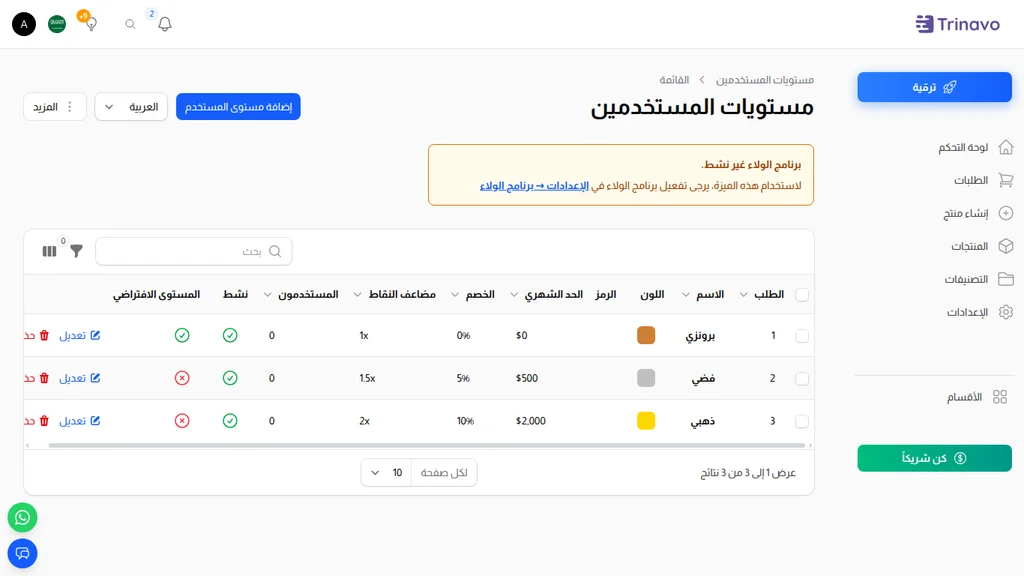
Task: Click delete trash icon for فضي row
Action: pos(44,378)
